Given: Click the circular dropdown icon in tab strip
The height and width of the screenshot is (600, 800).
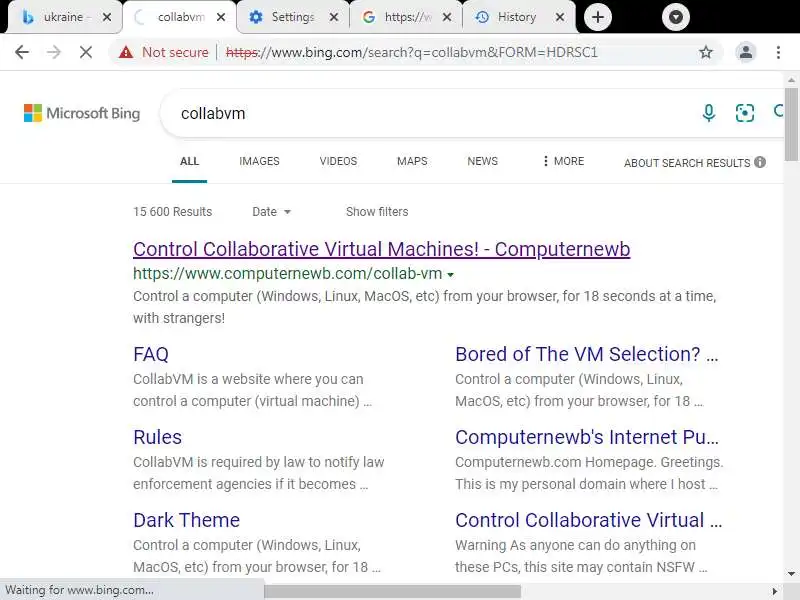Looking at the screenshot, I should [676, 17].
